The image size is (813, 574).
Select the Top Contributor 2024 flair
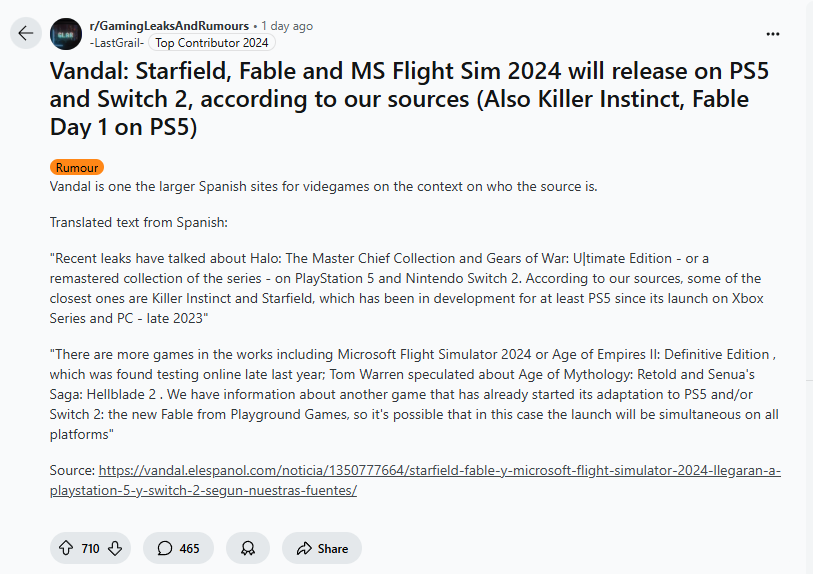[x=213, y=43]
